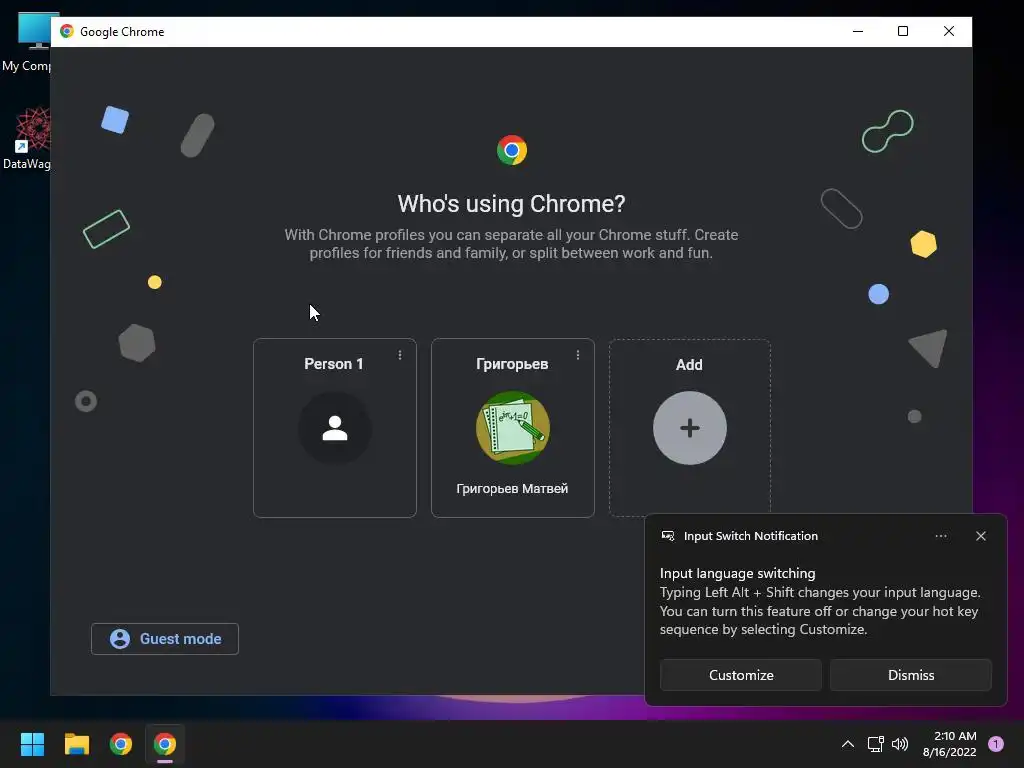Select the DataWag desktop shortcut

[27, 138]
